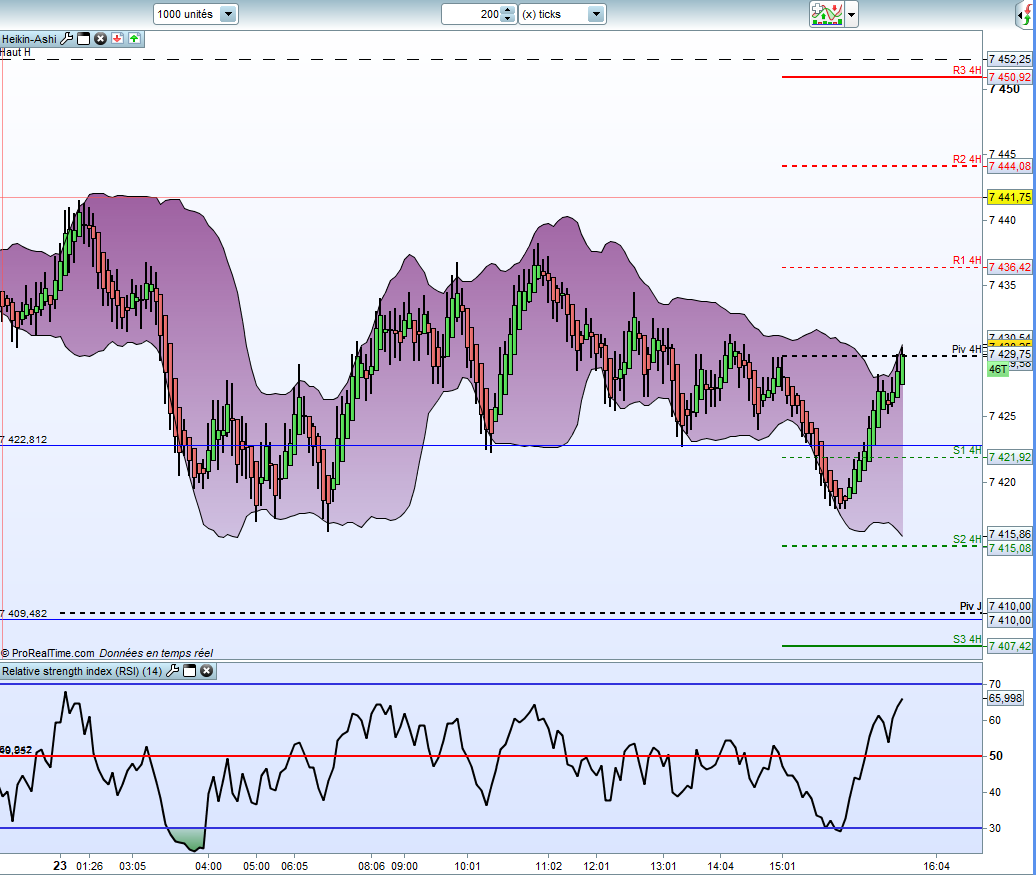Click the 'Haut H' line label
Screen dimensions: 1036x875
point(15,52)
